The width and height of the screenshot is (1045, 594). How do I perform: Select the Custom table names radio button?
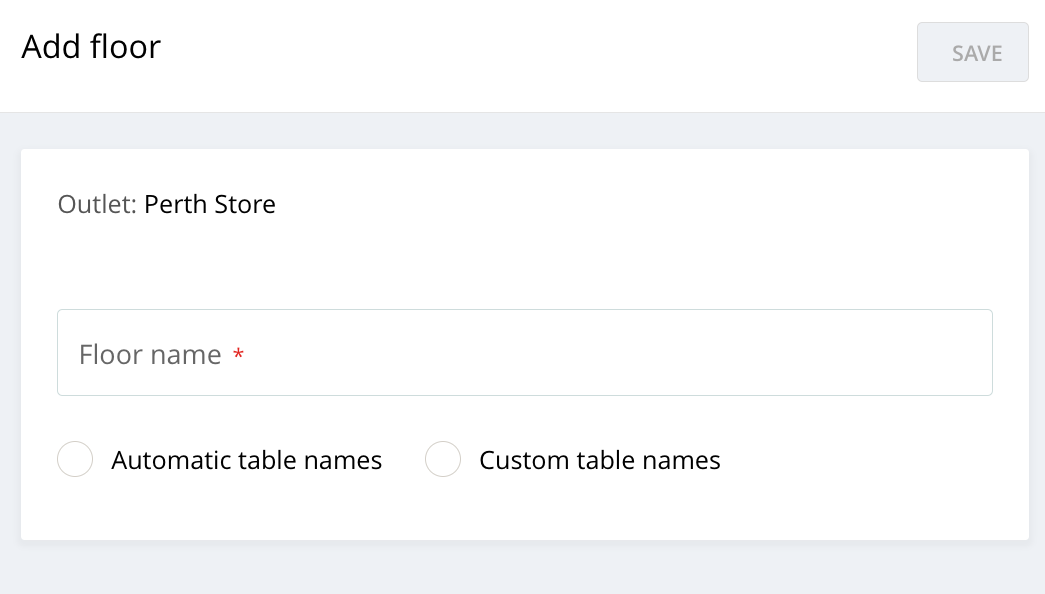(443, 459)
